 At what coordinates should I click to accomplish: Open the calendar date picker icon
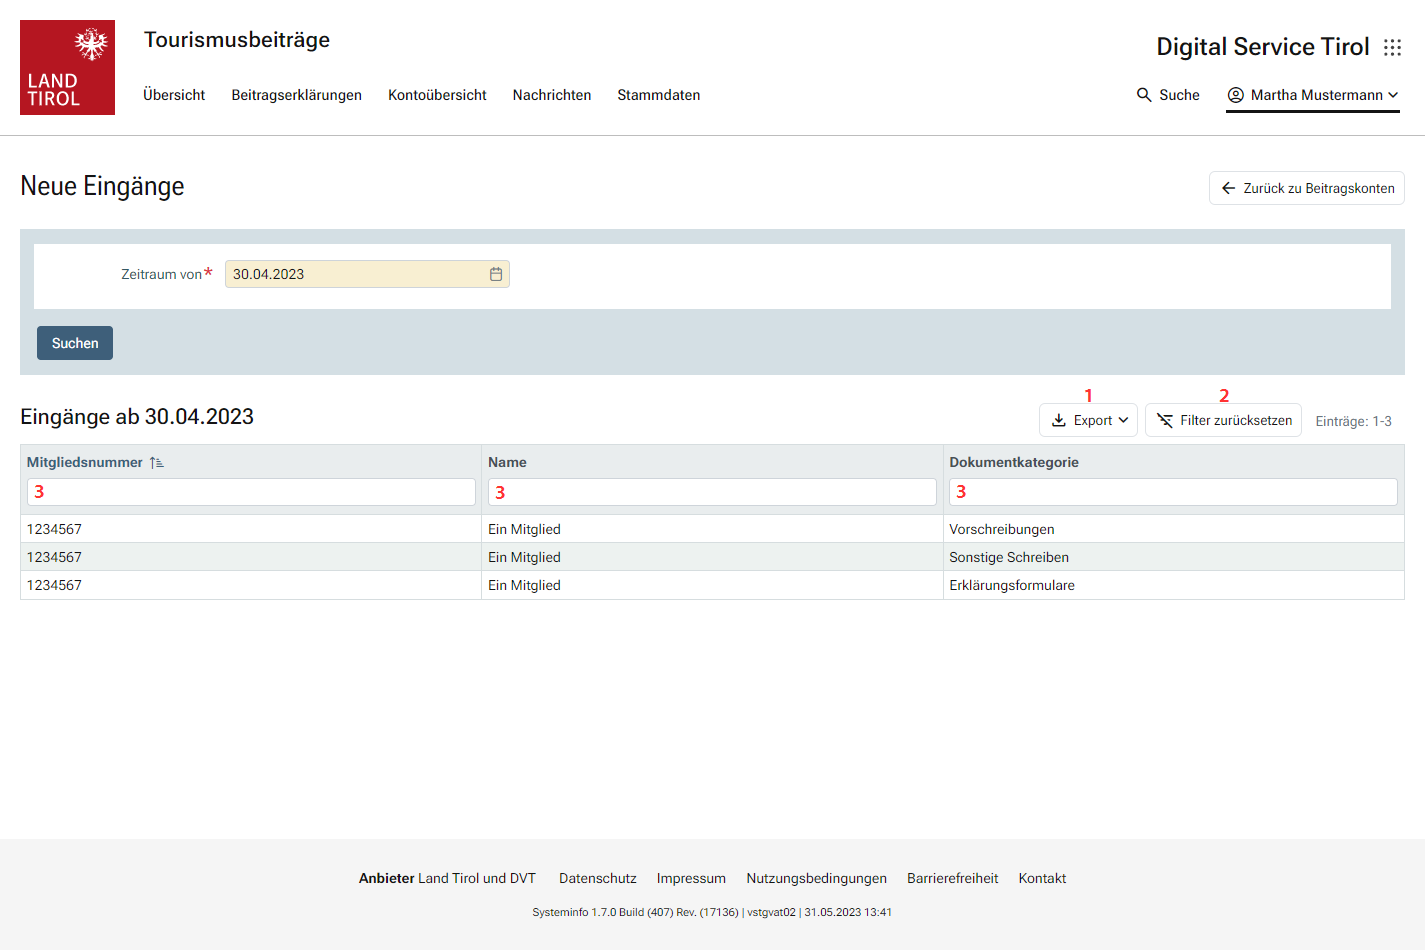(496, 274)
